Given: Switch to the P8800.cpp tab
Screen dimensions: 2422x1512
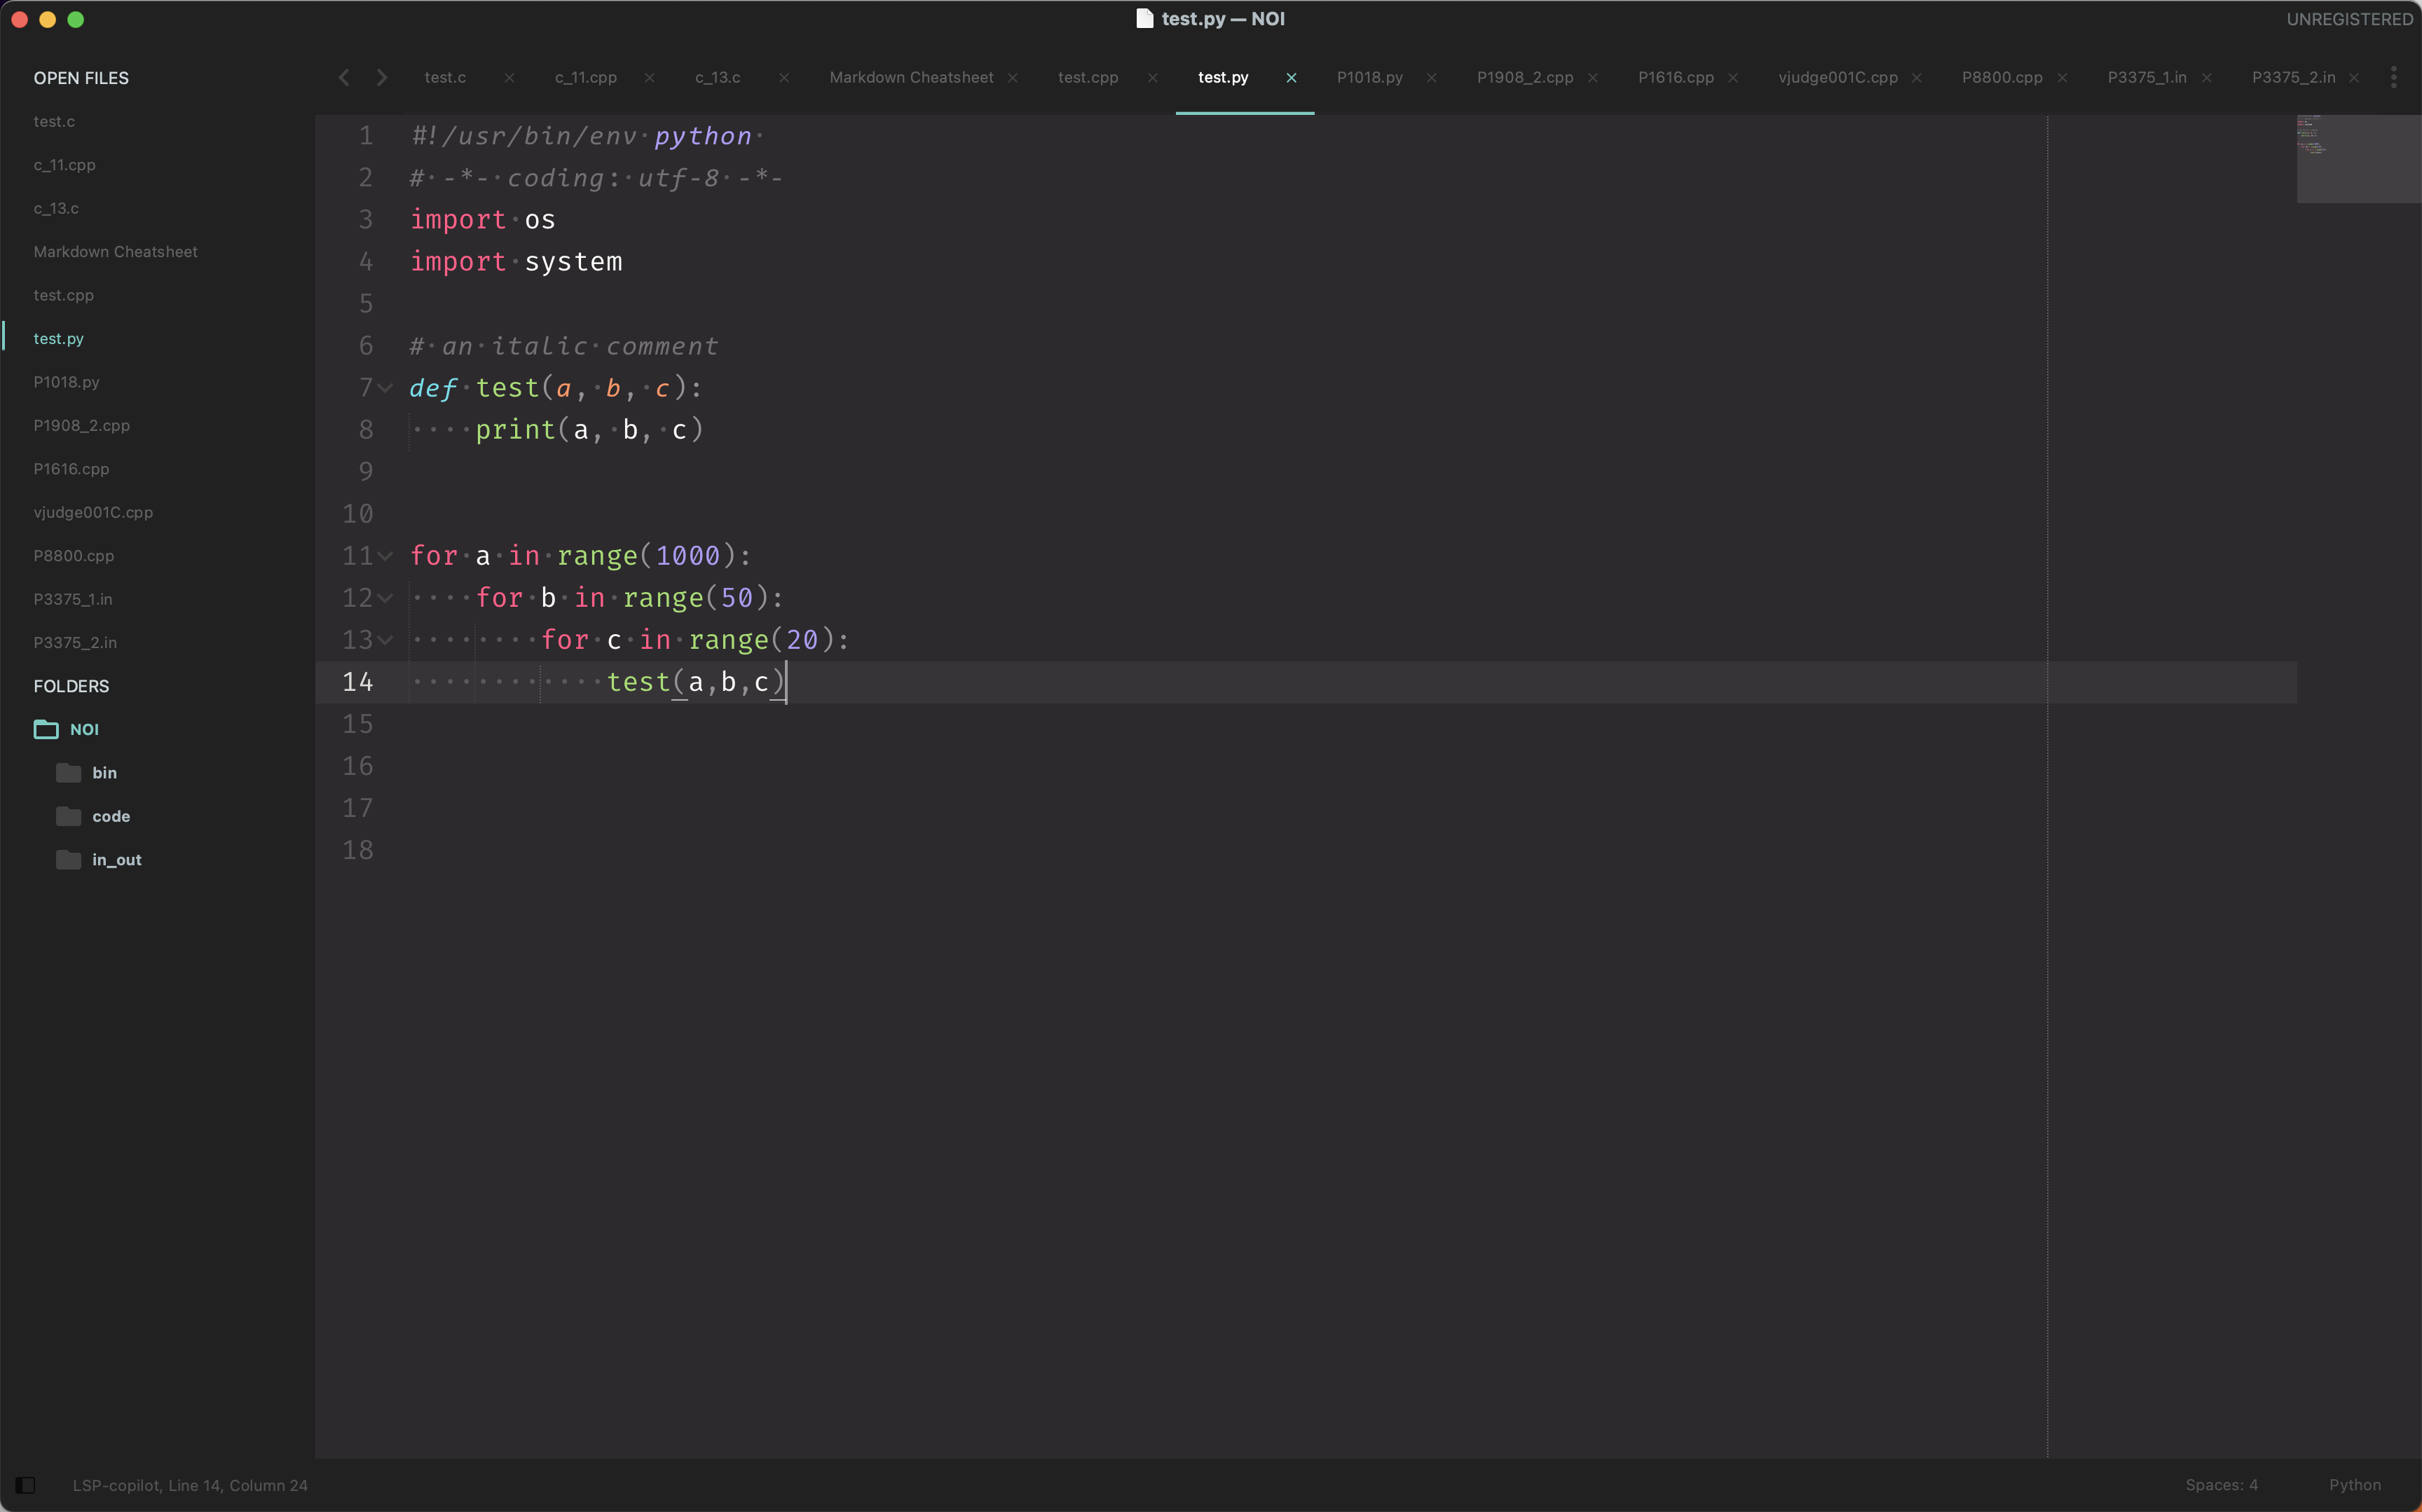Looking at the screenshot, I should [x=2002, y=77].
